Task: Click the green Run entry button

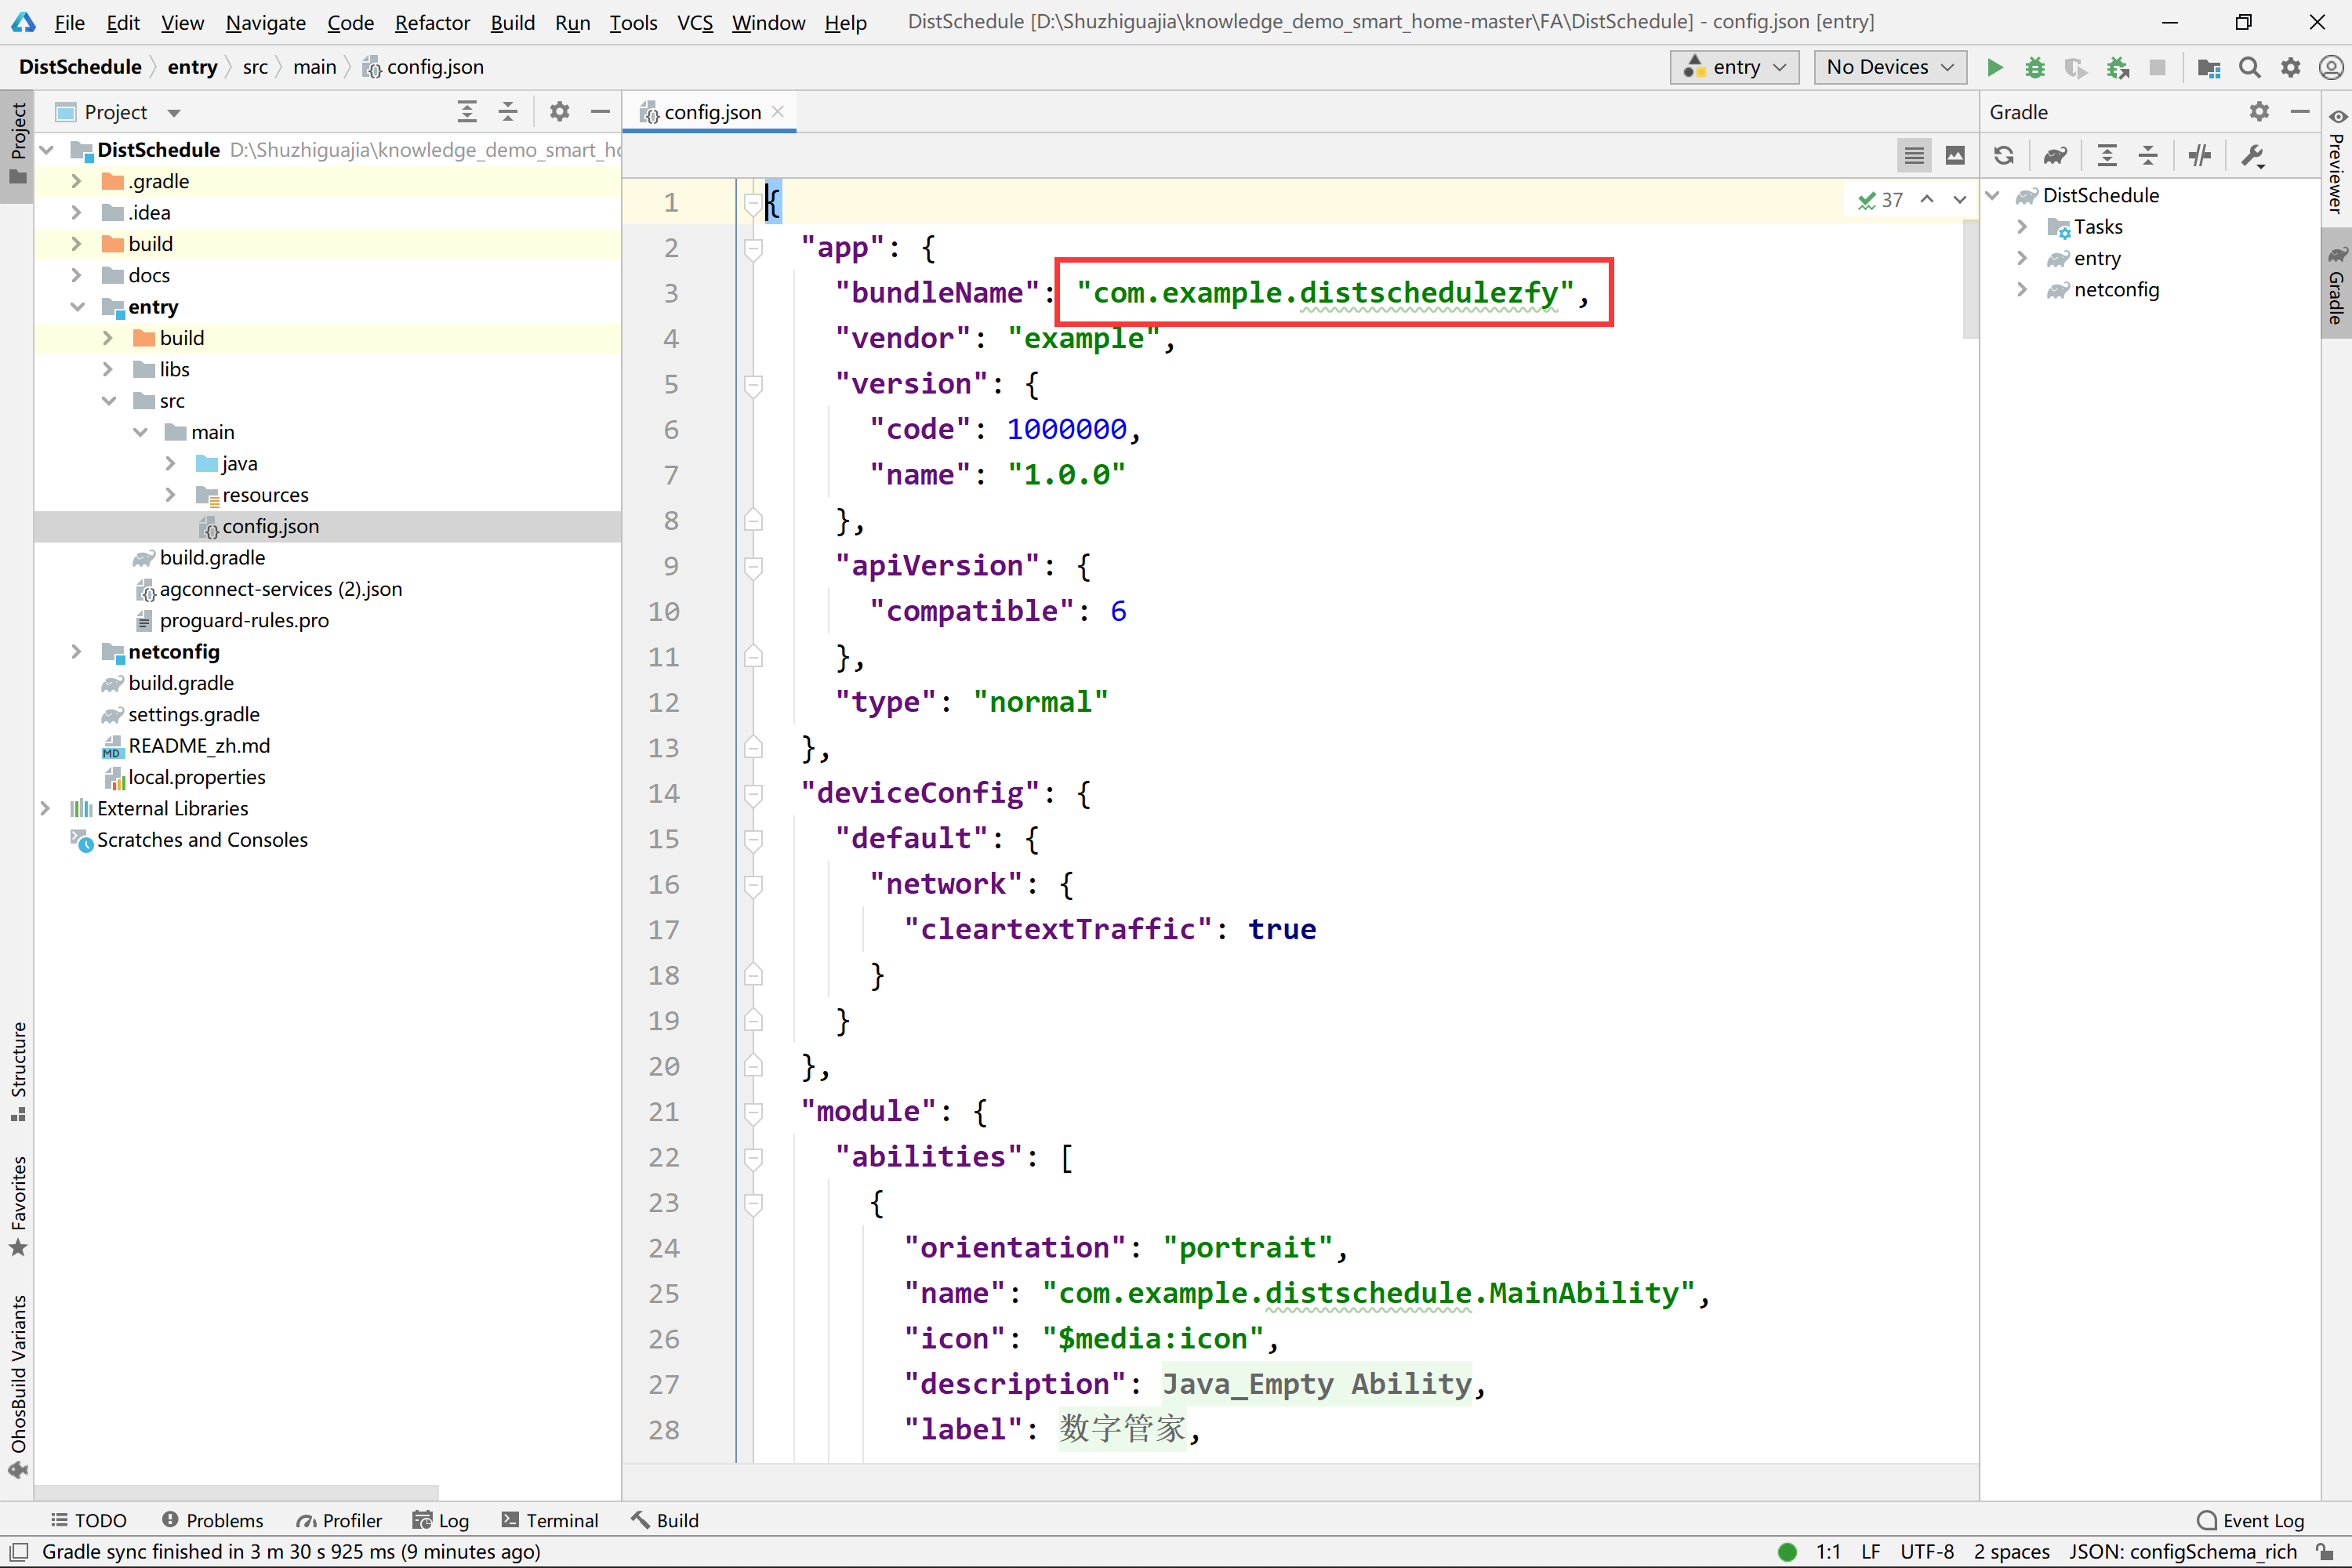Action: (1994, 67)
